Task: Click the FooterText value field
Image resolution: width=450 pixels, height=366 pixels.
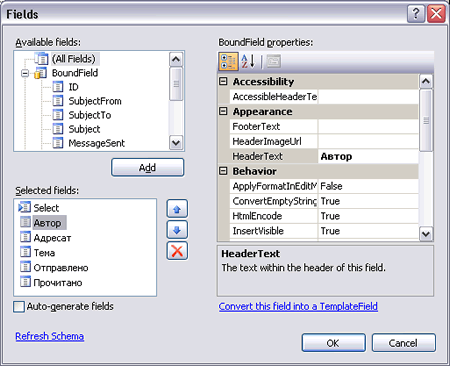Action: 368,126
